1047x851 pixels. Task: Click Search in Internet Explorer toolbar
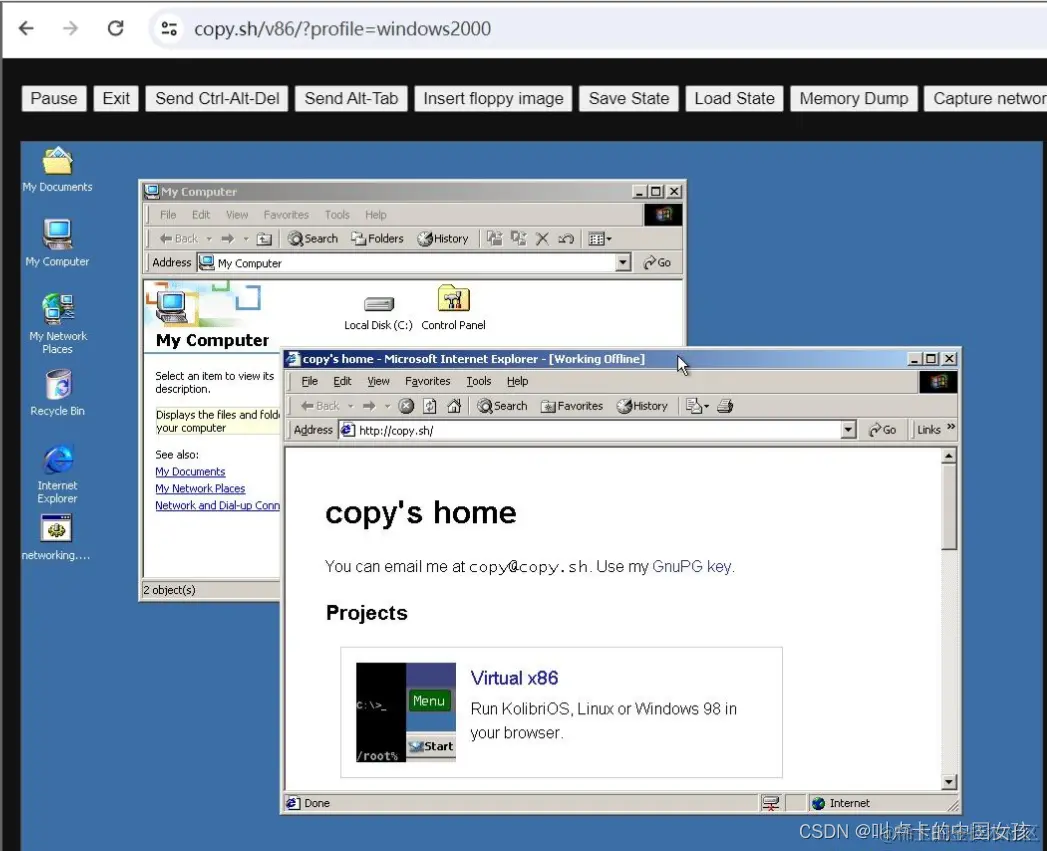click(x=502, y=406)
